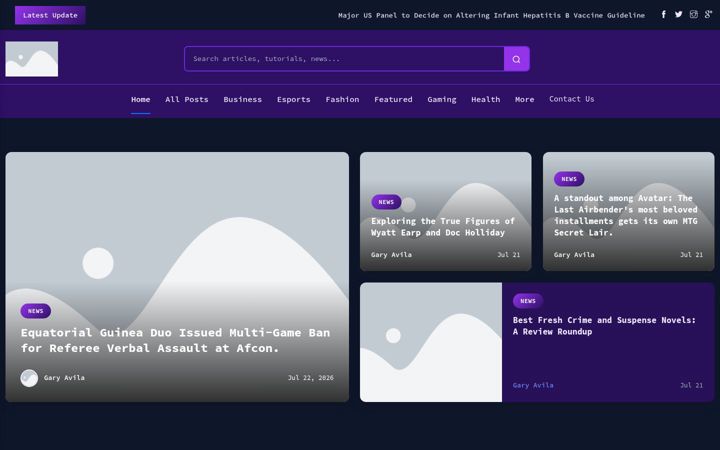
Task: Open the Equatorial Guinea Duo article headline
Action: tap(175, 340)
